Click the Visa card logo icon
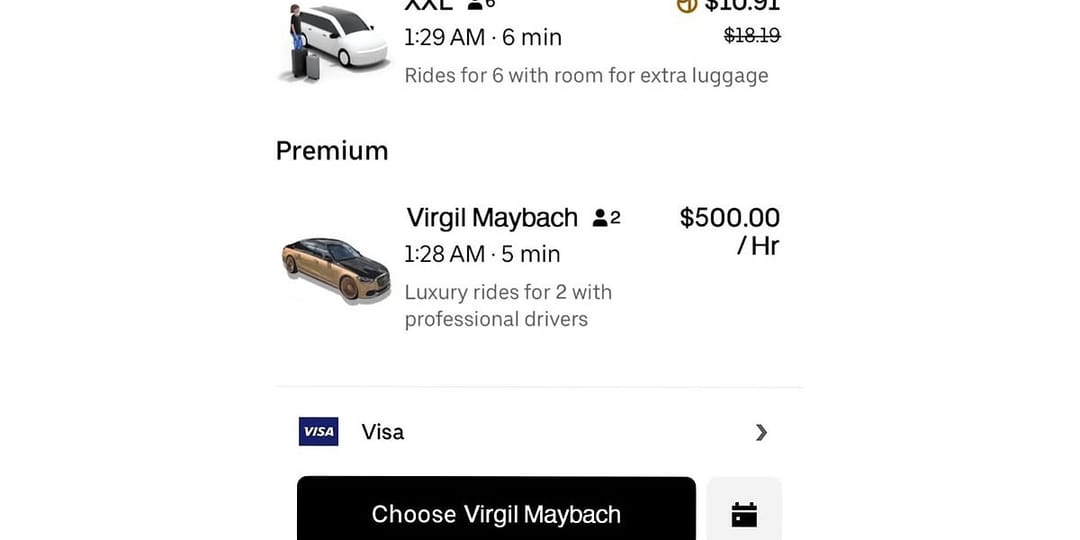The height and width of the screenshot is (540, 1080). click(318, 432)
